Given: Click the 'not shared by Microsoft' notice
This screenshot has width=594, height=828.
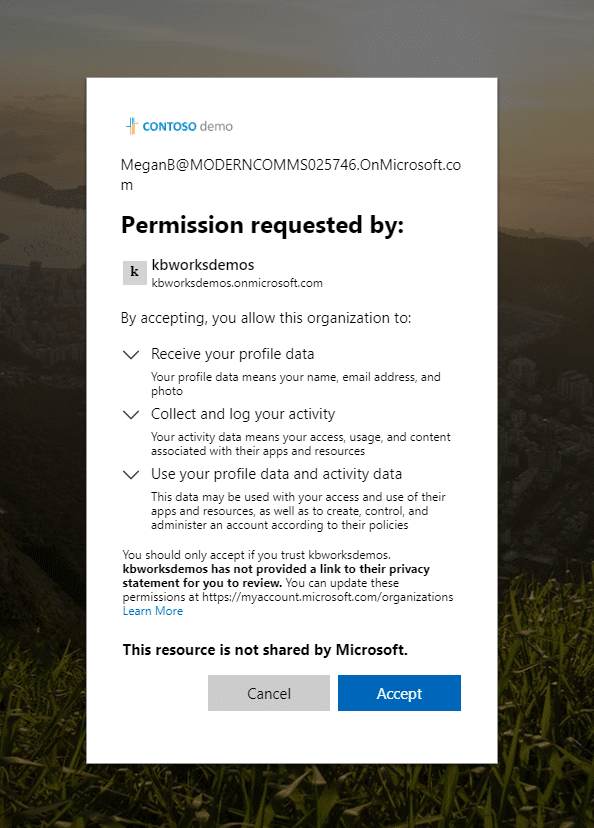Looking at the screenshot, I should coord(265,650).
